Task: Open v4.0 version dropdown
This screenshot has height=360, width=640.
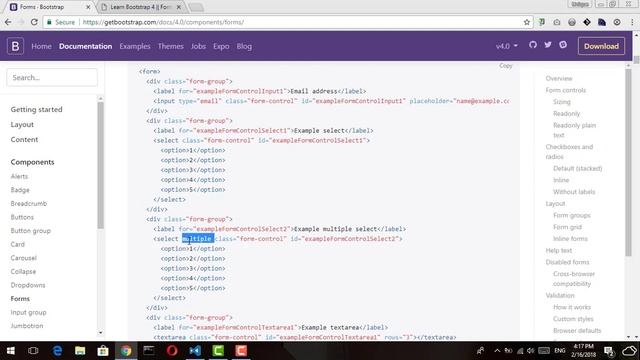Action: pos(507,46)
